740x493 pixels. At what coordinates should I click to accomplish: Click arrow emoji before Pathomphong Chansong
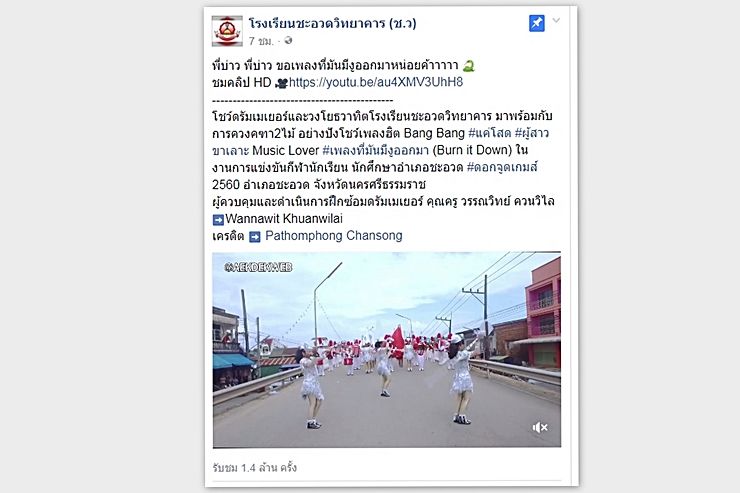click(254, 237)
